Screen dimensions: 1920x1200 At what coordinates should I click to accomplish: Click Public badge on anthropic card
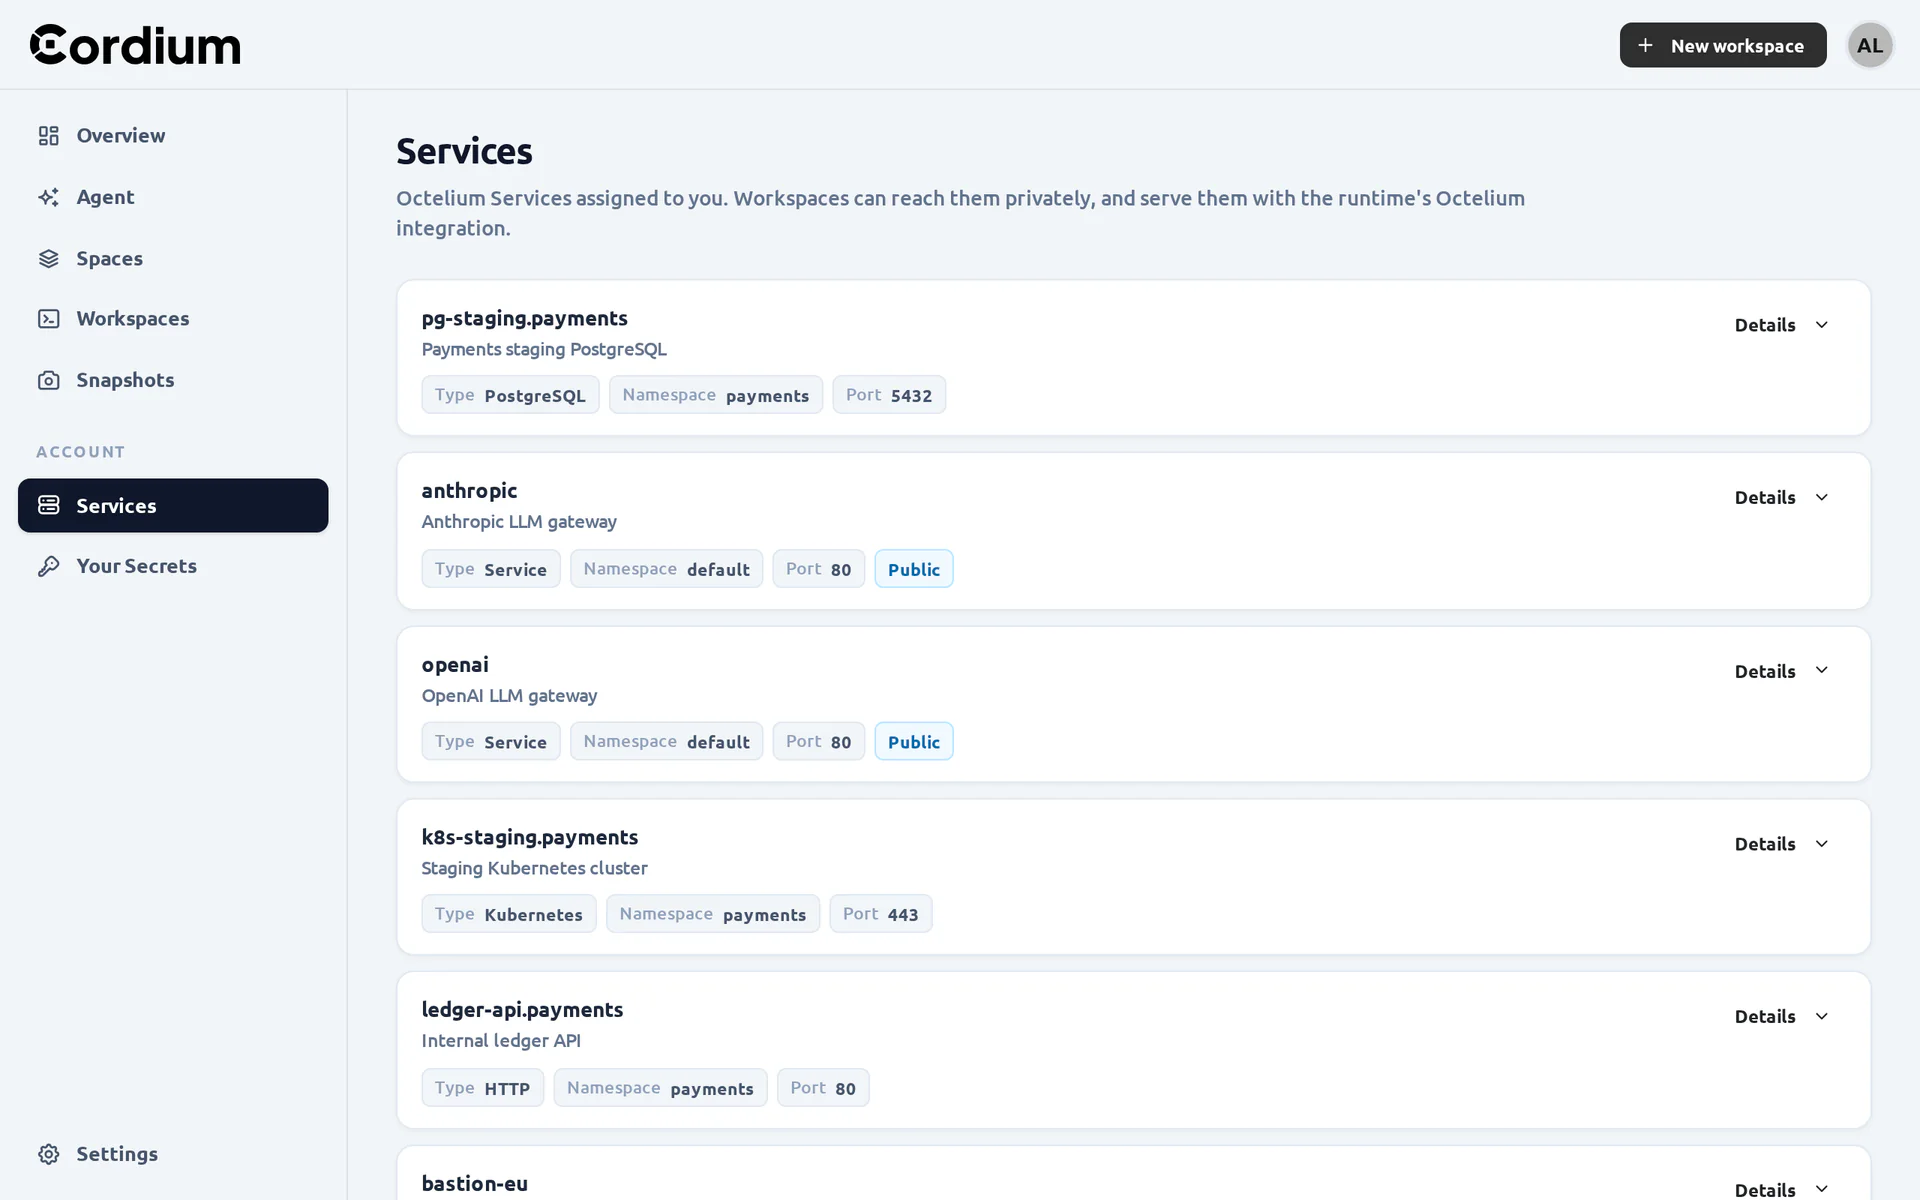click(x=913, y=569)
